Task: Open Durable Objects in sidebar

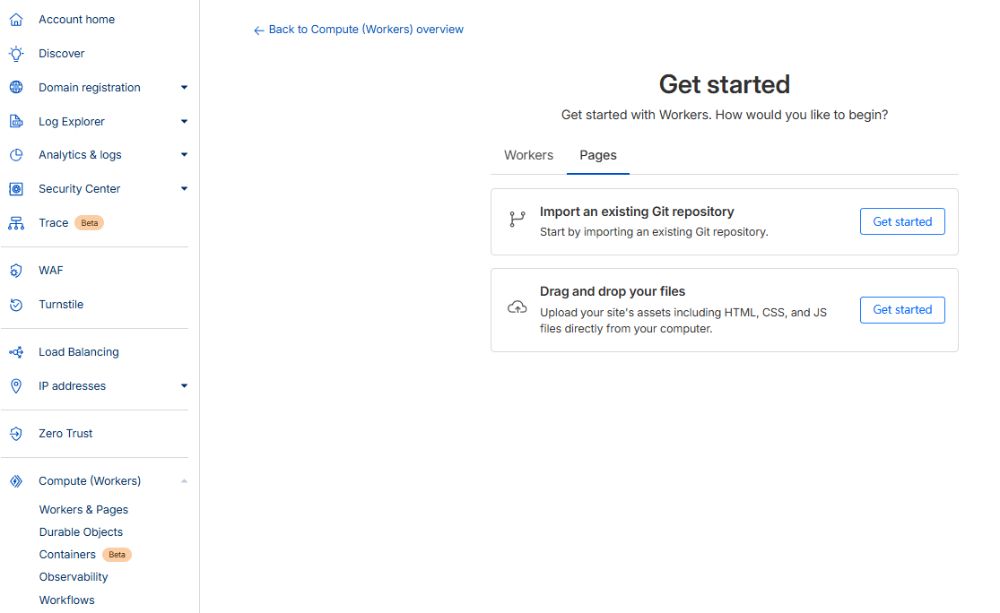Action: point(81,532)
